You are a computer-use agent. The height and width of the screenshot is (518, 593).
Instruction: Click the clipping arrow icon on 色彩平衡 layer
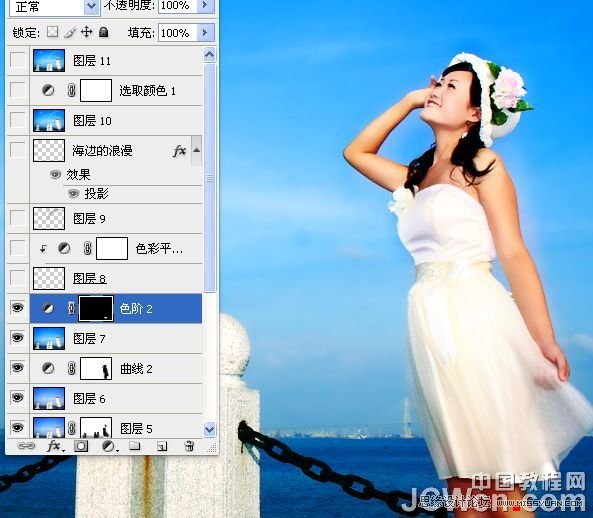[x=43, y=248]
